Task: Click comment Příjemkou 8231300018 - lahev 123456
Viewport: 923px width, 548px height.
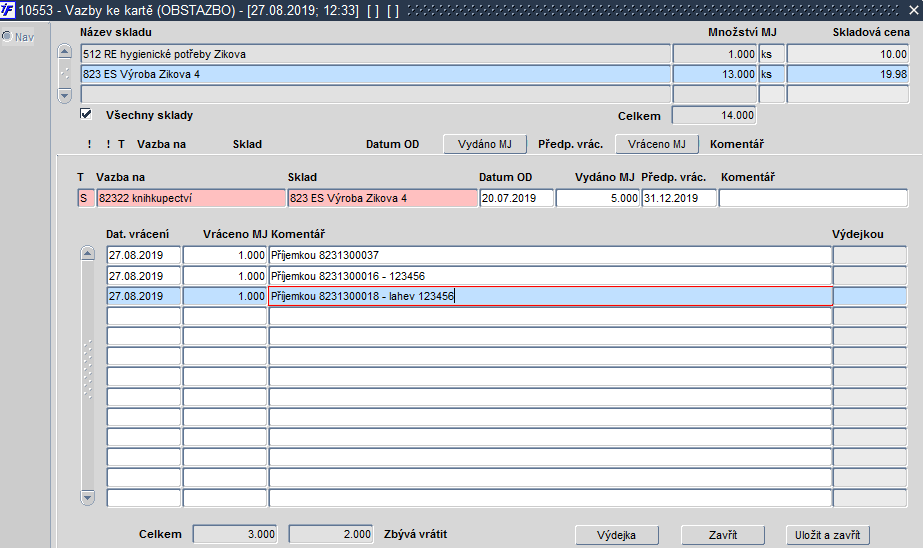Action: [550, 296]
